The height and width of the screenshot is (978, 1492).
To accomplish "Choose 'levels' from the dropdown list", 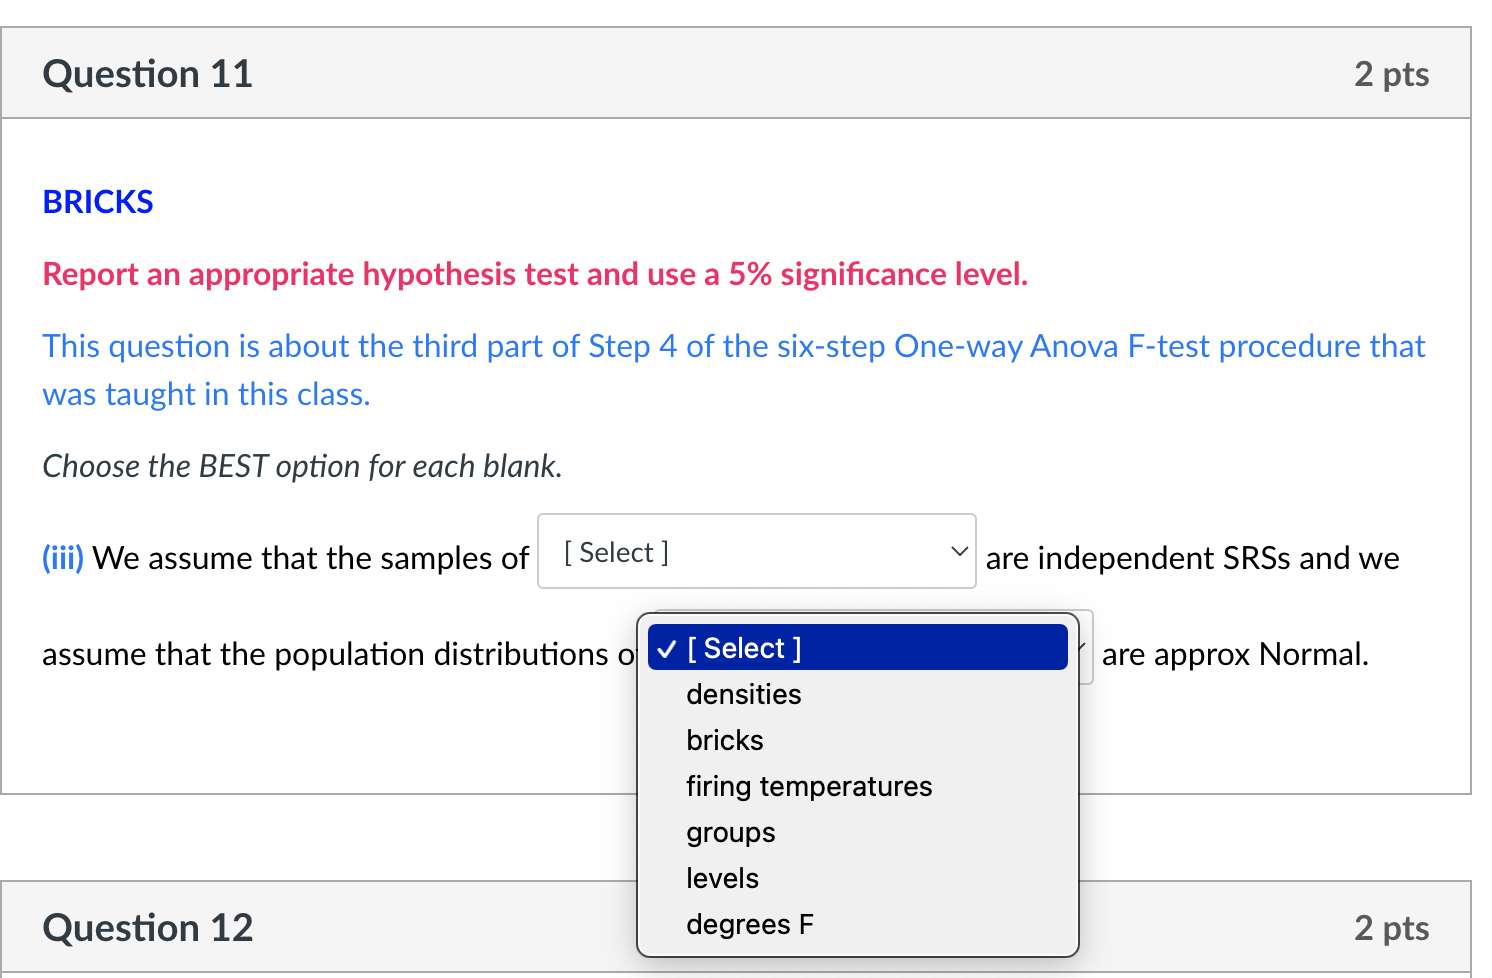I will (x=858, y=878).
